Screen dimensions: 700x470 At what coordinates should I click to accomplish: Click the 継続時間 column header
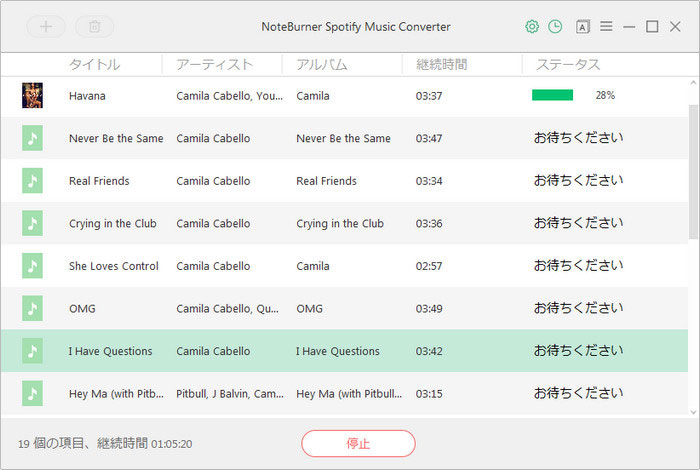click(x=442, y=65)
